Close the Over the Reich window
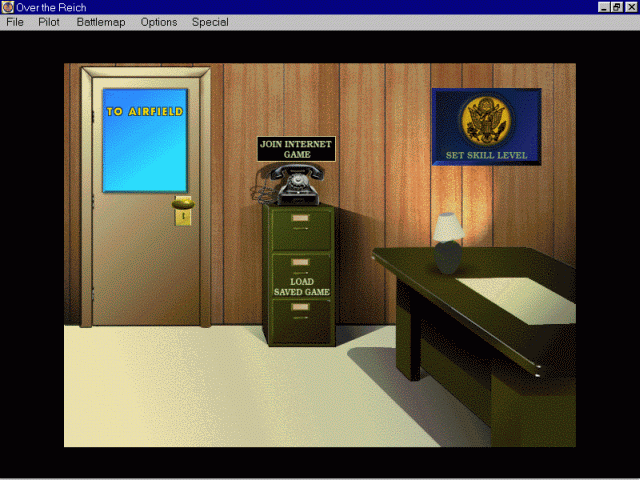The image size is (640, 480). pos(631,7)
